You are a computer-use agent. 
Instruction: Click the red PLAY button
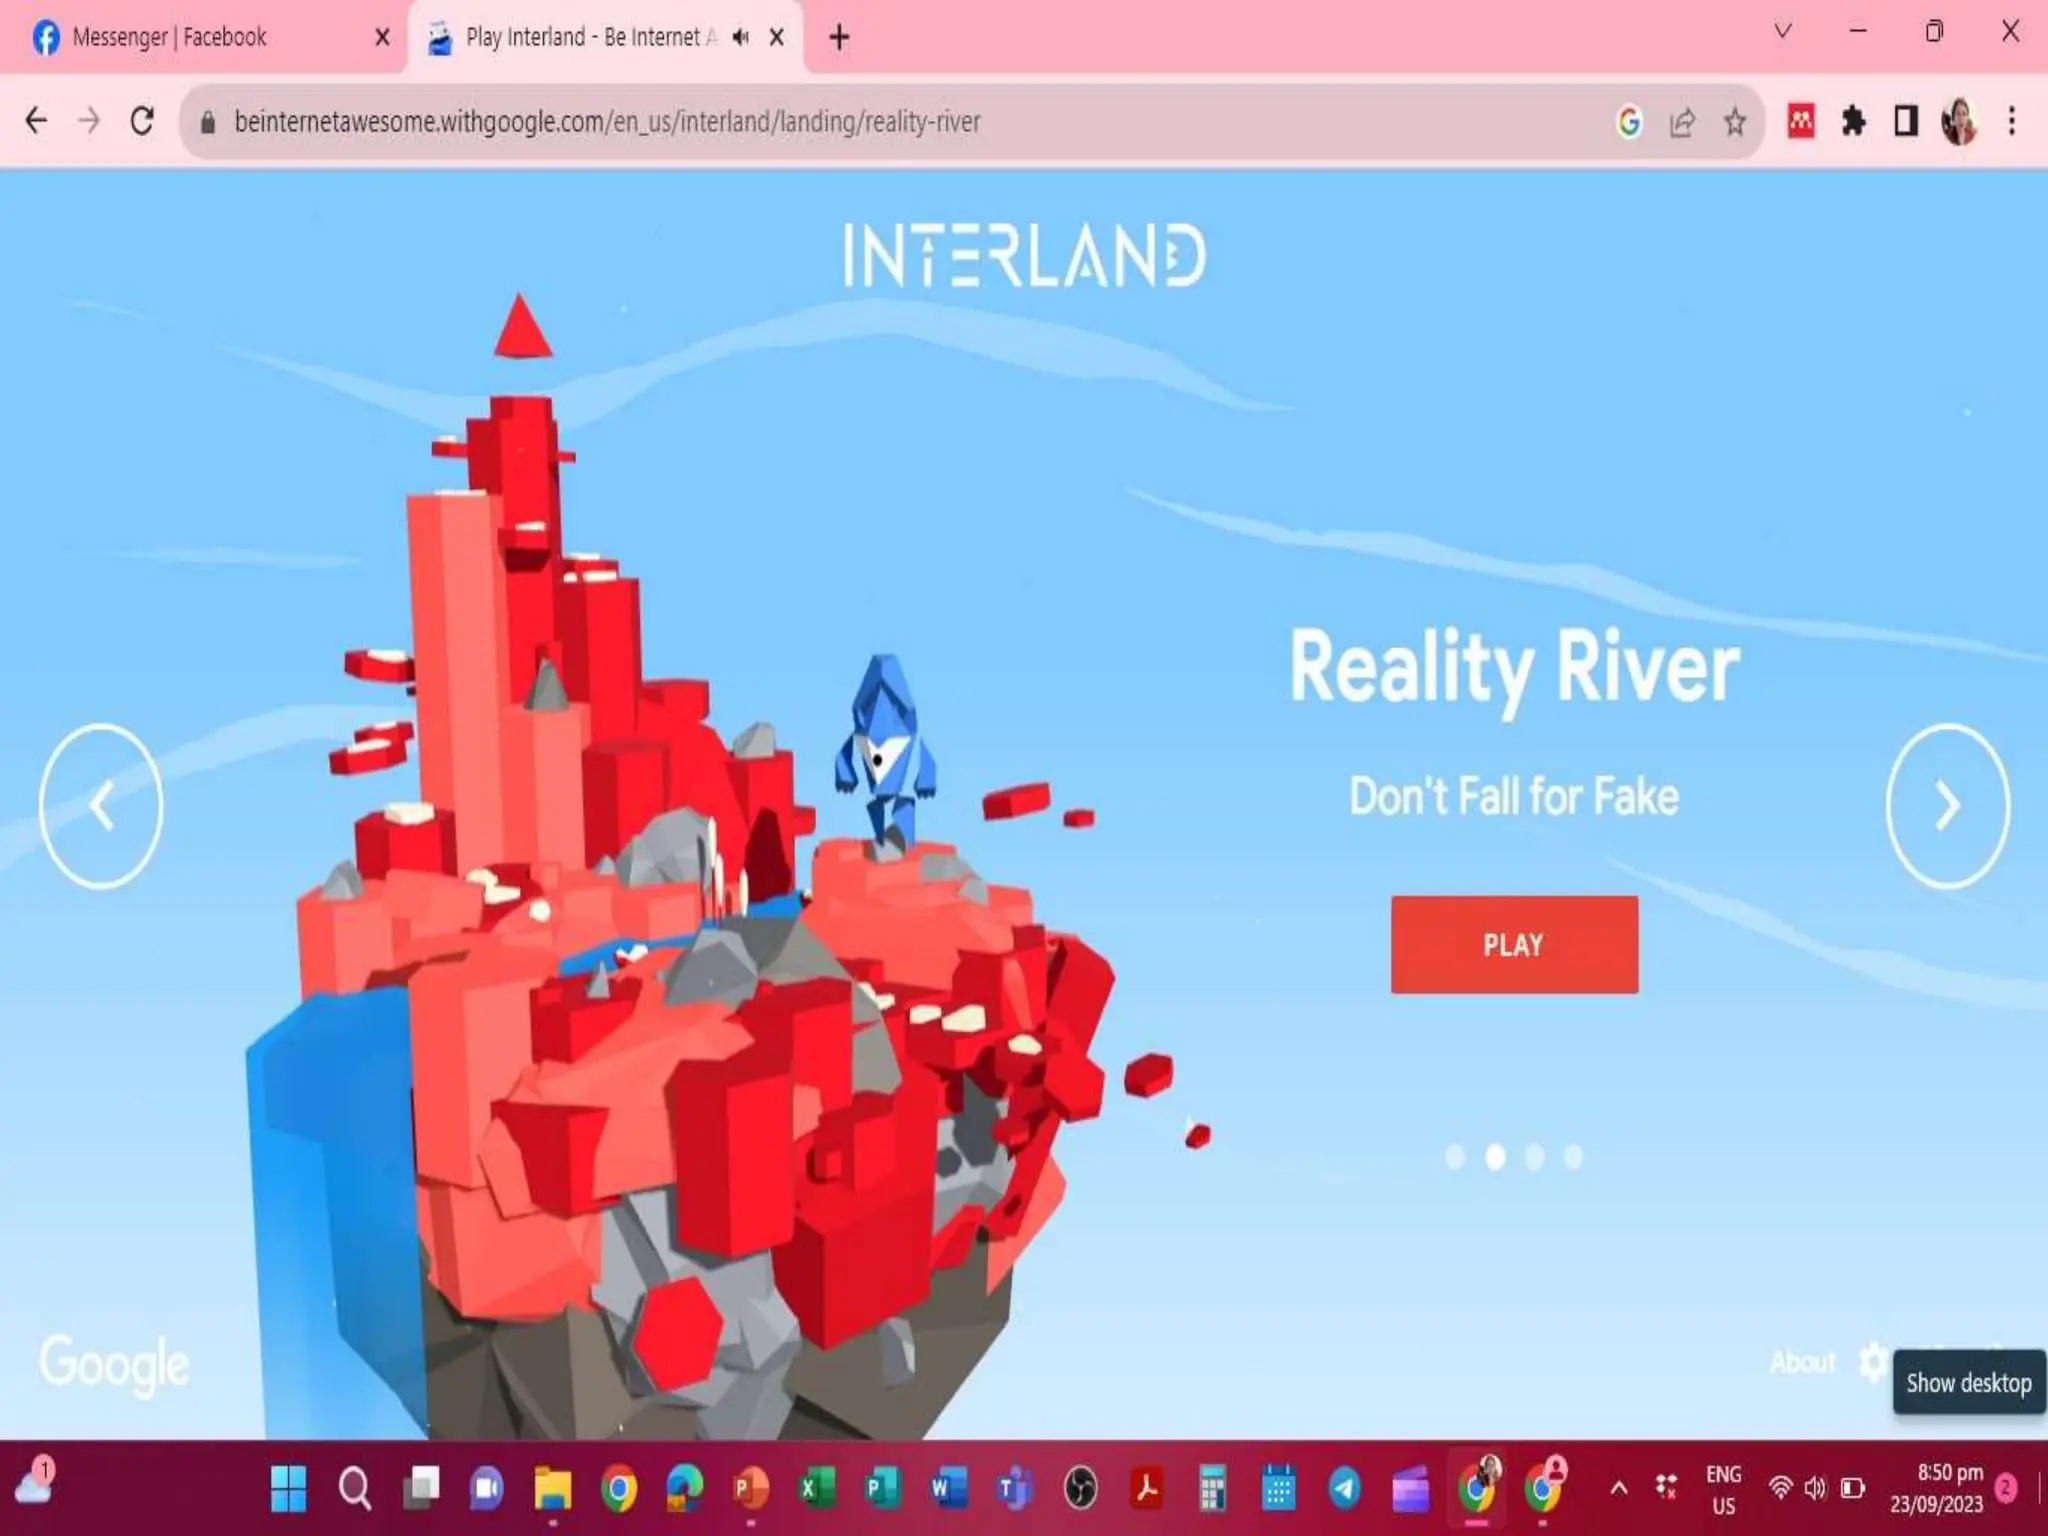[1514, 944]
